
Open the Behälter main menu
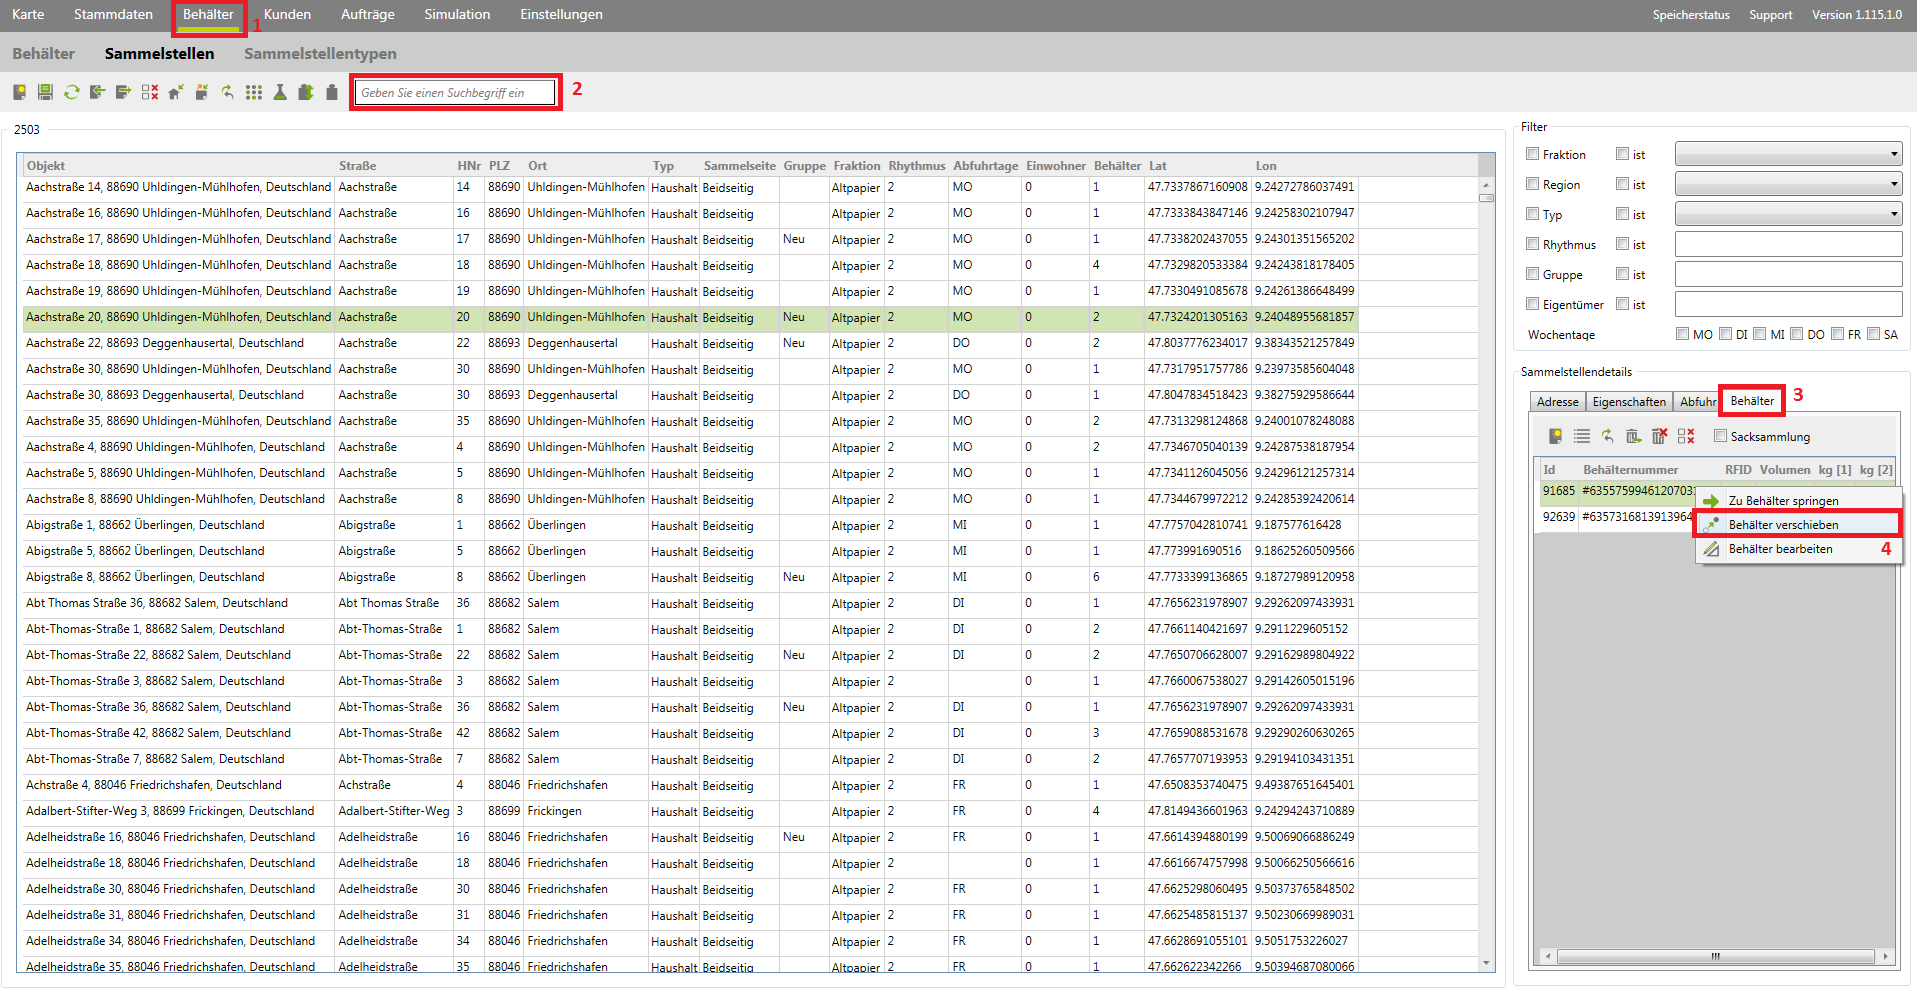coord(208,14)
